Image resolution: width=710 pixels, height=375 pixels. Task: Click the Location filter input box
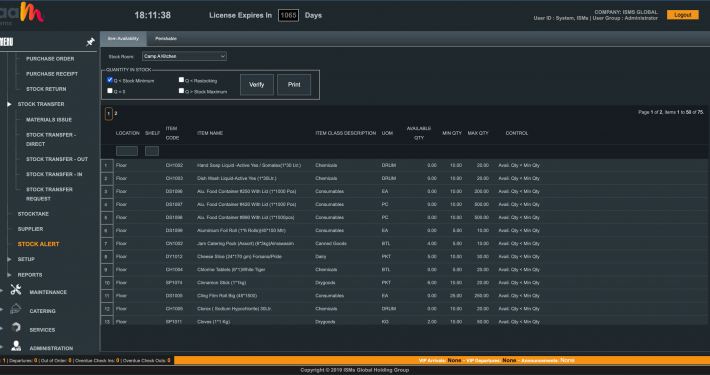(127, 151)
